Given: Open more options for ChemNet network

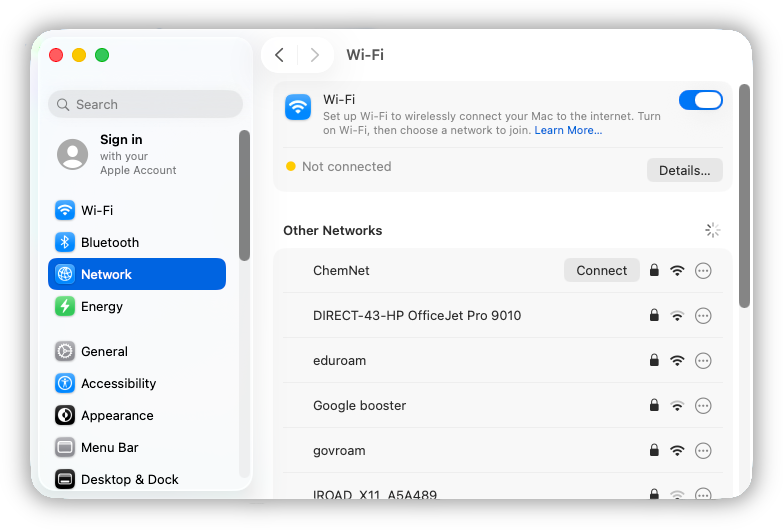Looking at the screenshot, I should click(x=703, y=271).
